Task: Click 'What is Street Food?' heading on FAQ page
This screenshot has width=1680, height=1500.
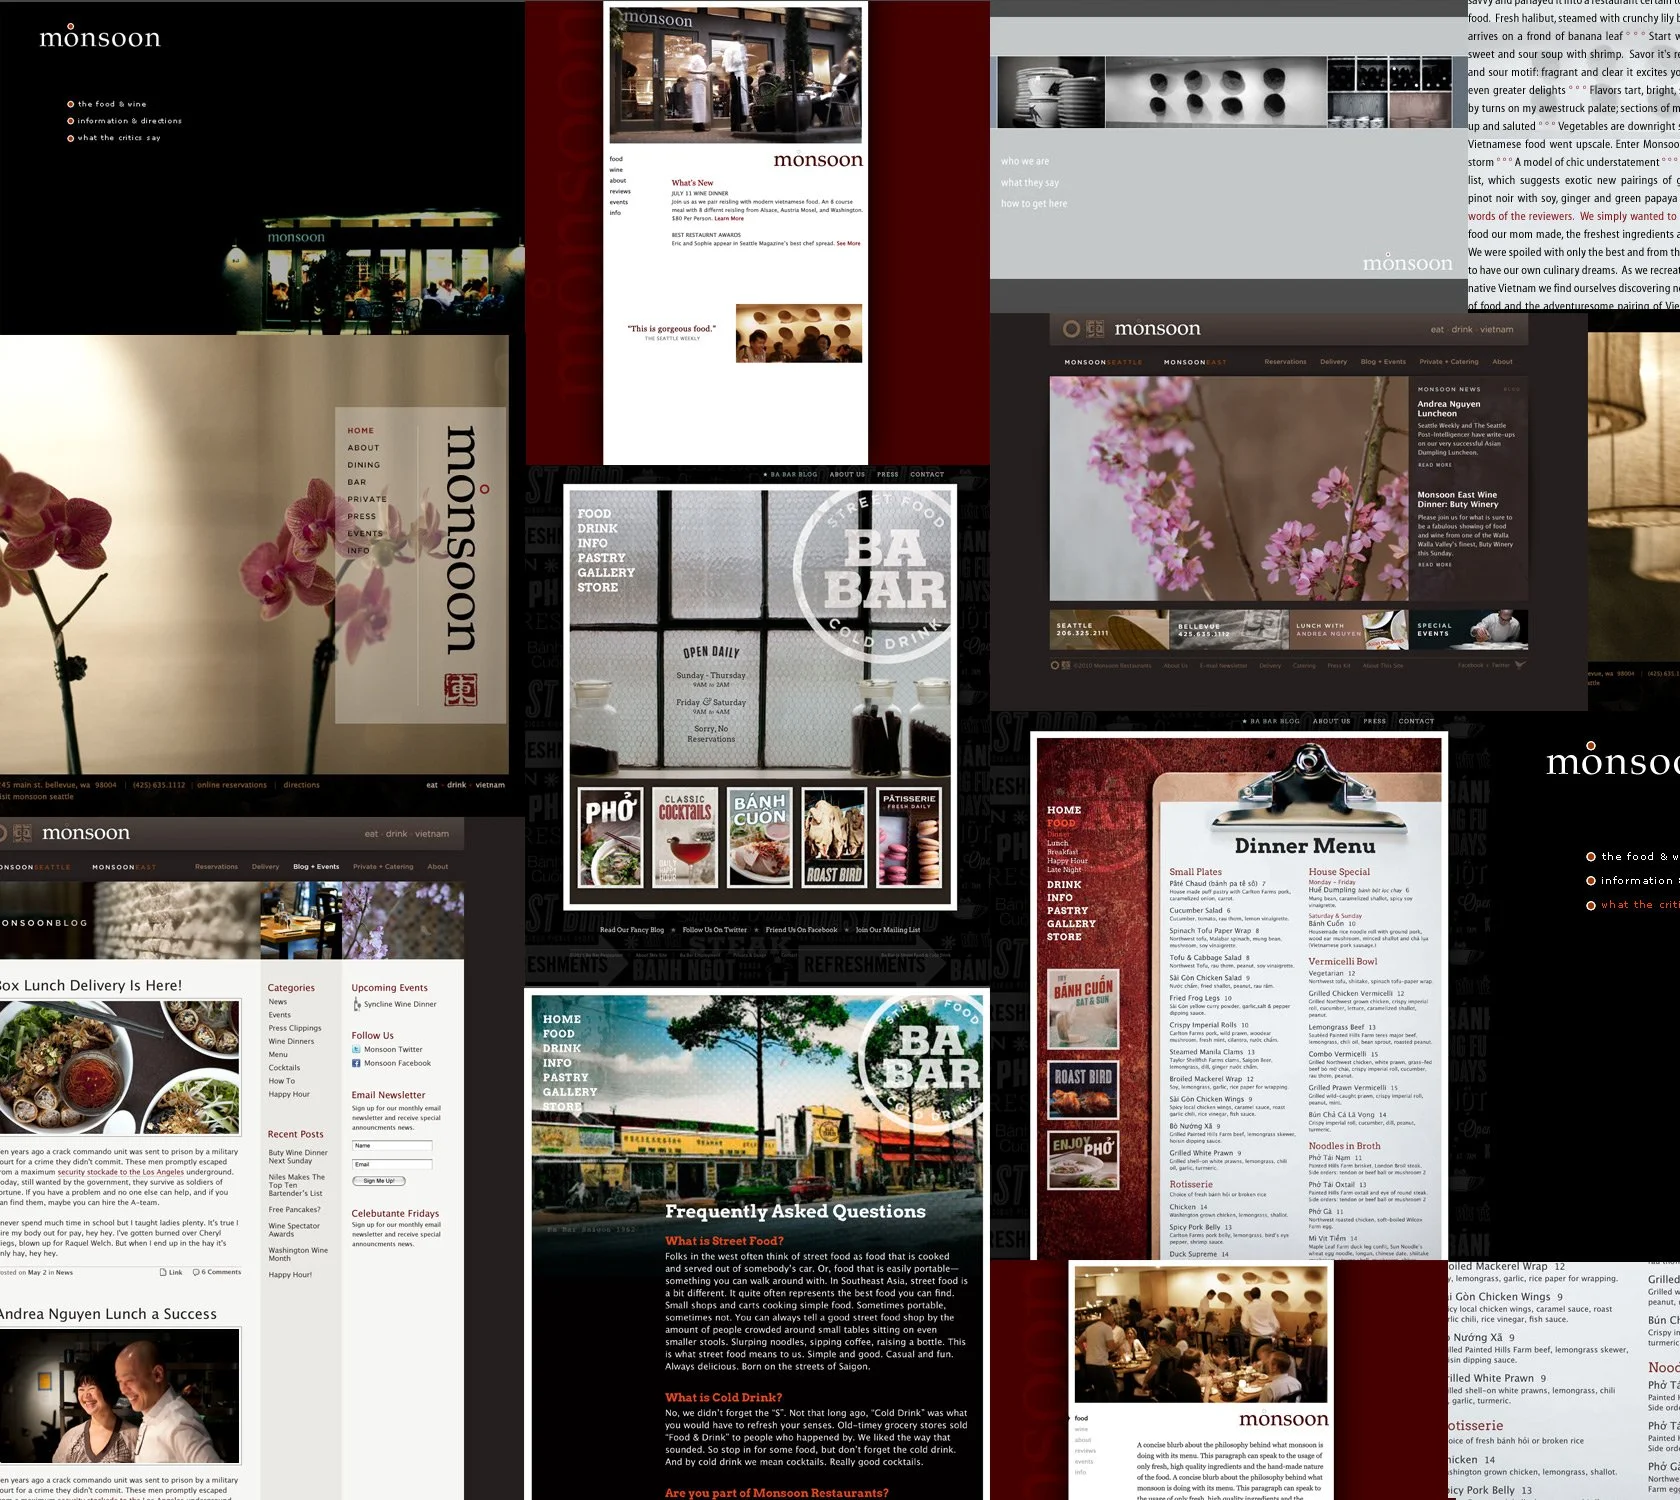Action: click(724, 1240)
